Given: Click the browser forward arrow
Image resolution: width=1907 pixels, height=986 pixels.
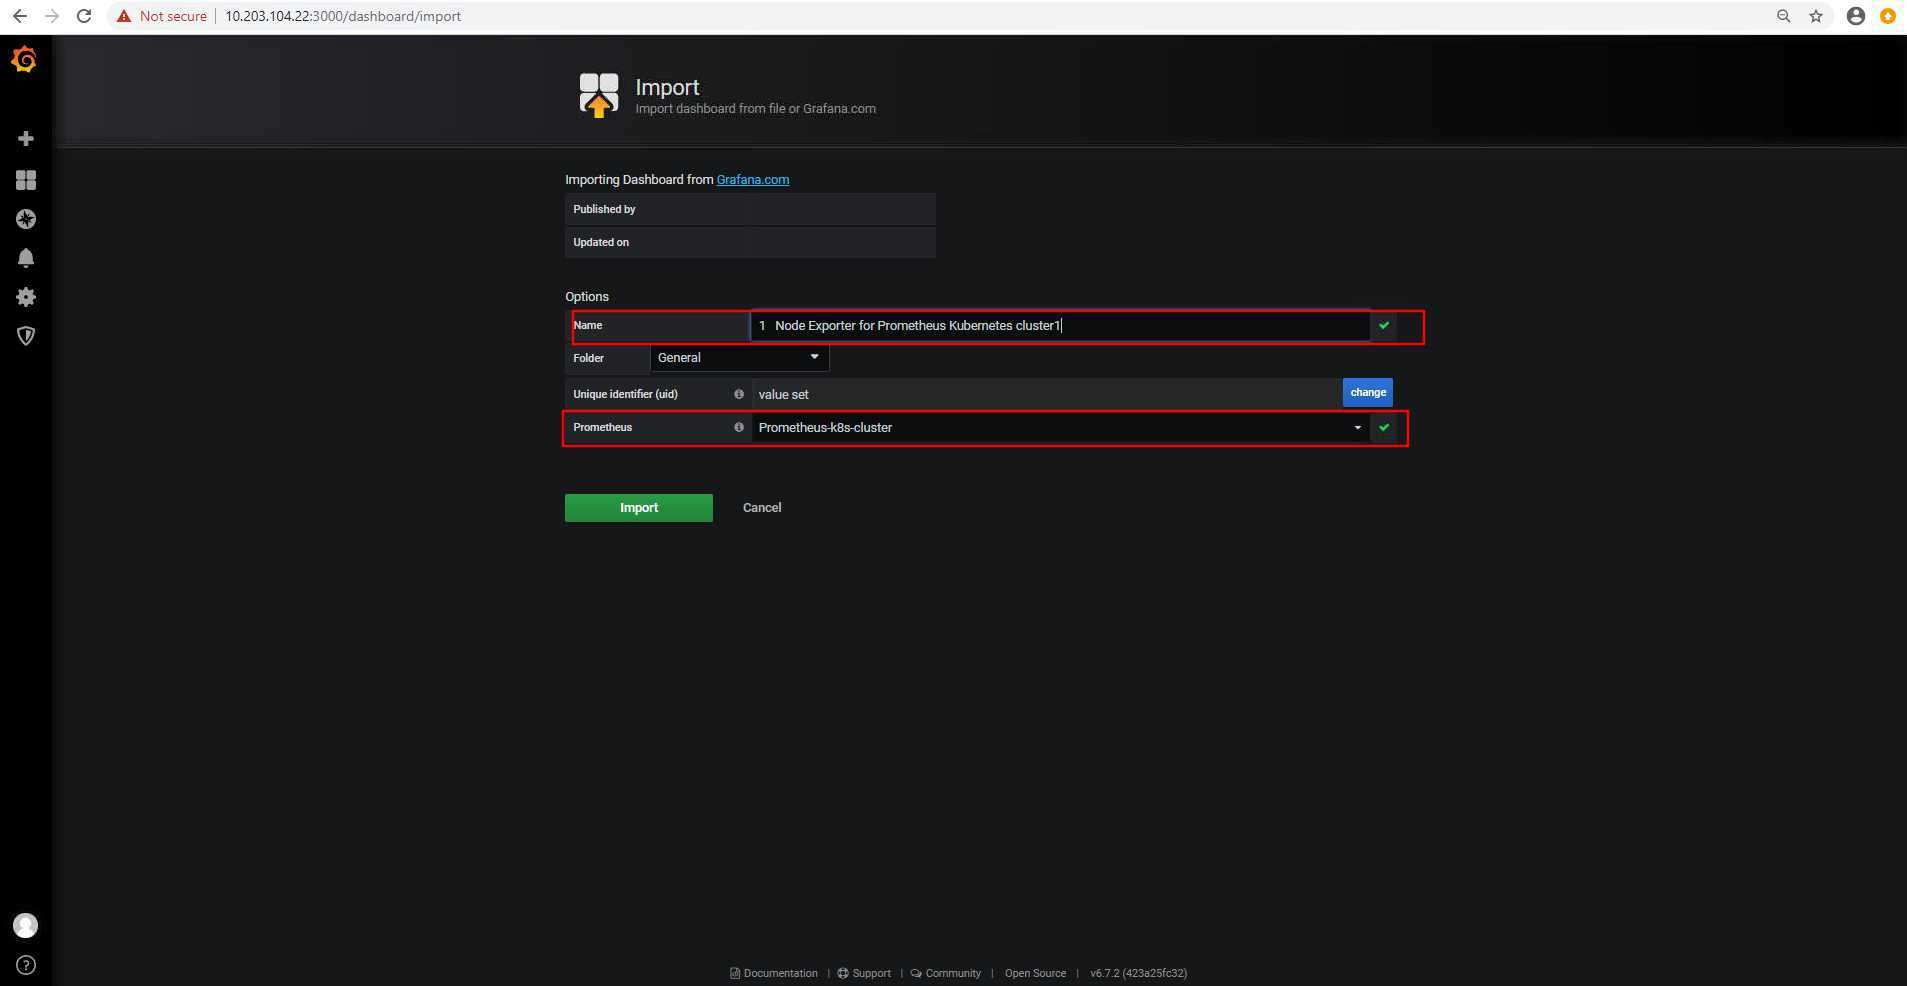Looking at the screenshot, I should [52, 16].
